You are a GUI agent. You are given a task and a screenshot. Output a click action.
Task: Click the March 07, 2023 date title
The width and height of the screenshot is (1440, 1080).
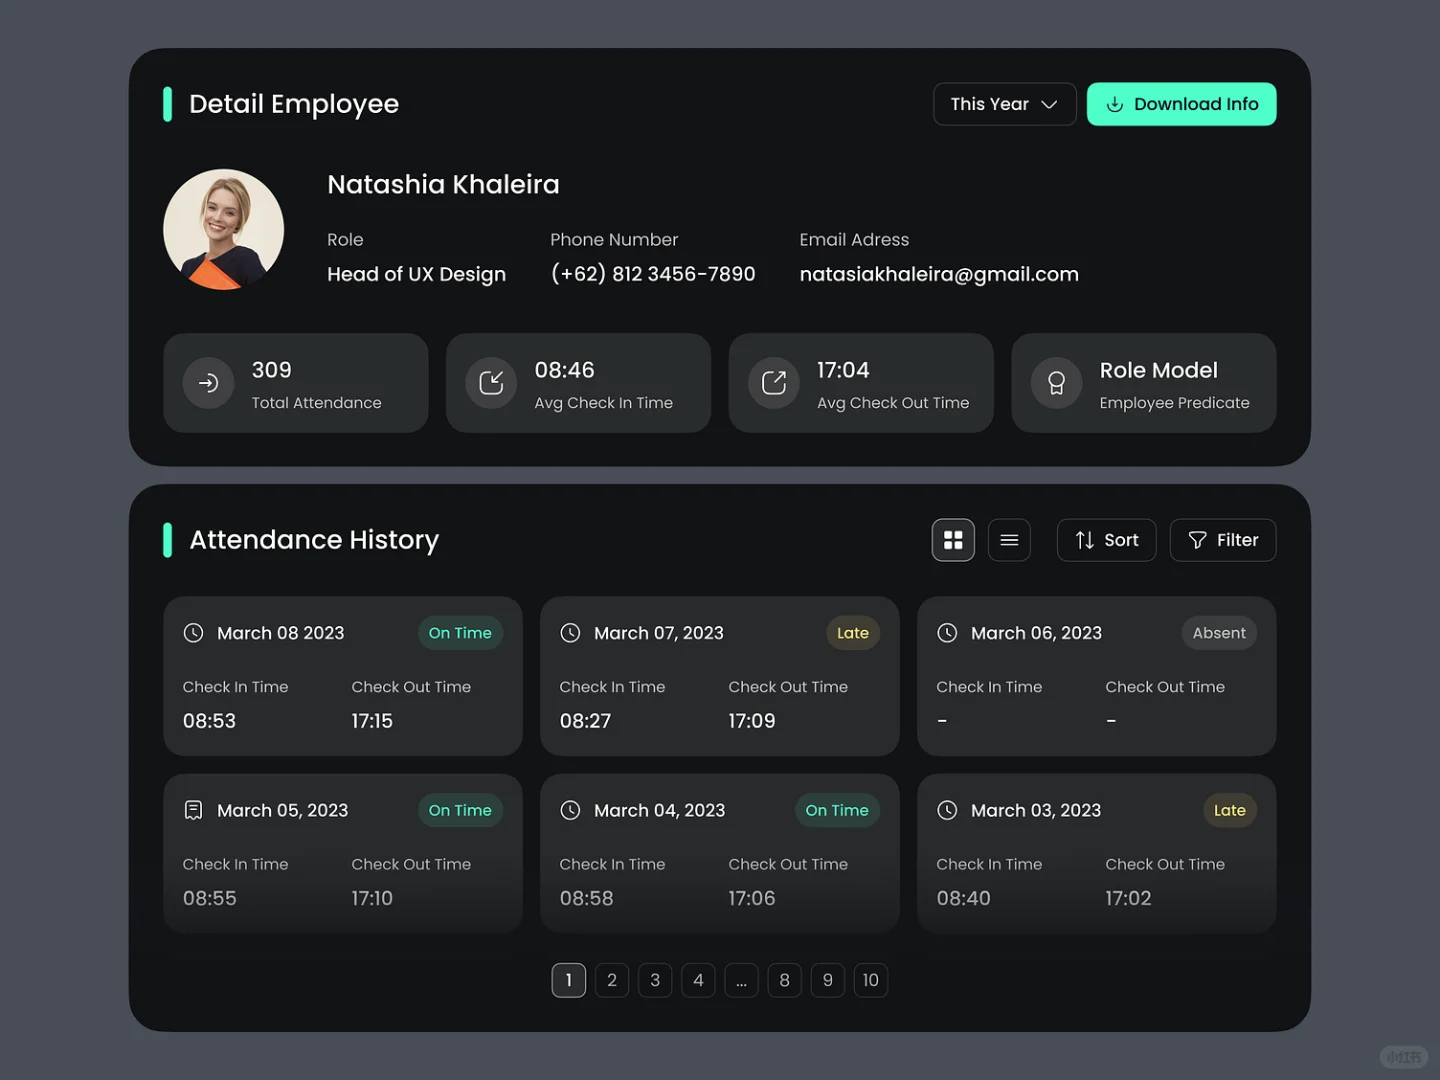point(659,633)
